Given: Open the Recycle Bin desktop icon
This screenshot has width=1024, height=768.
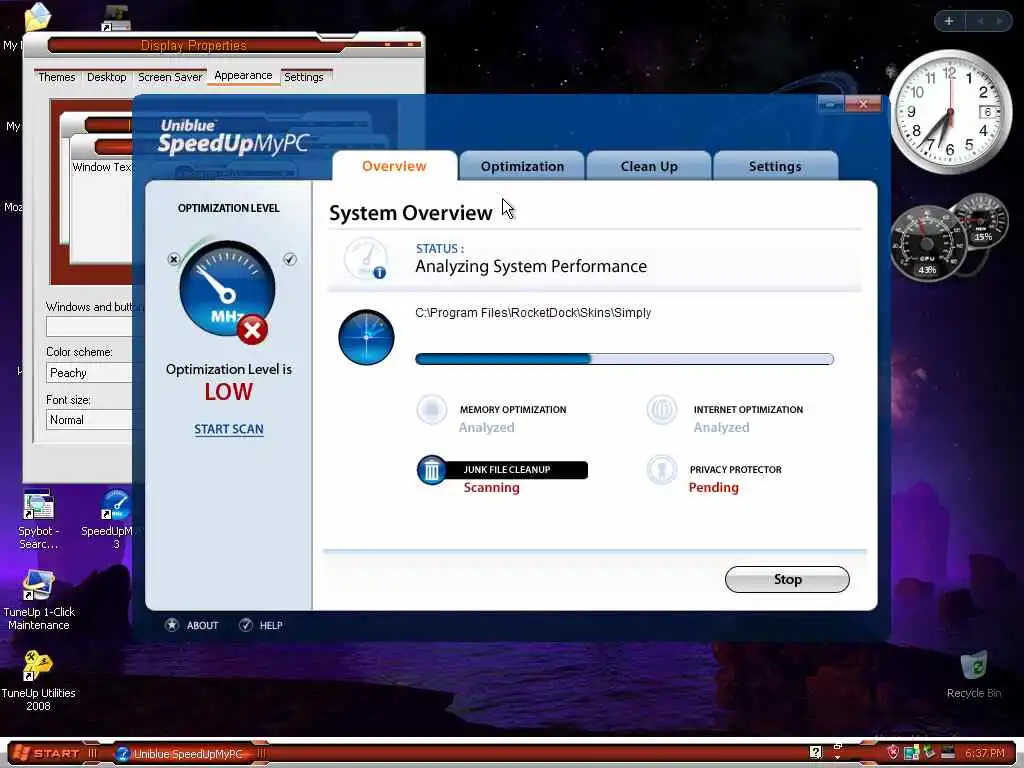Looking at the screenshot, I should click(x=974, y=675).
